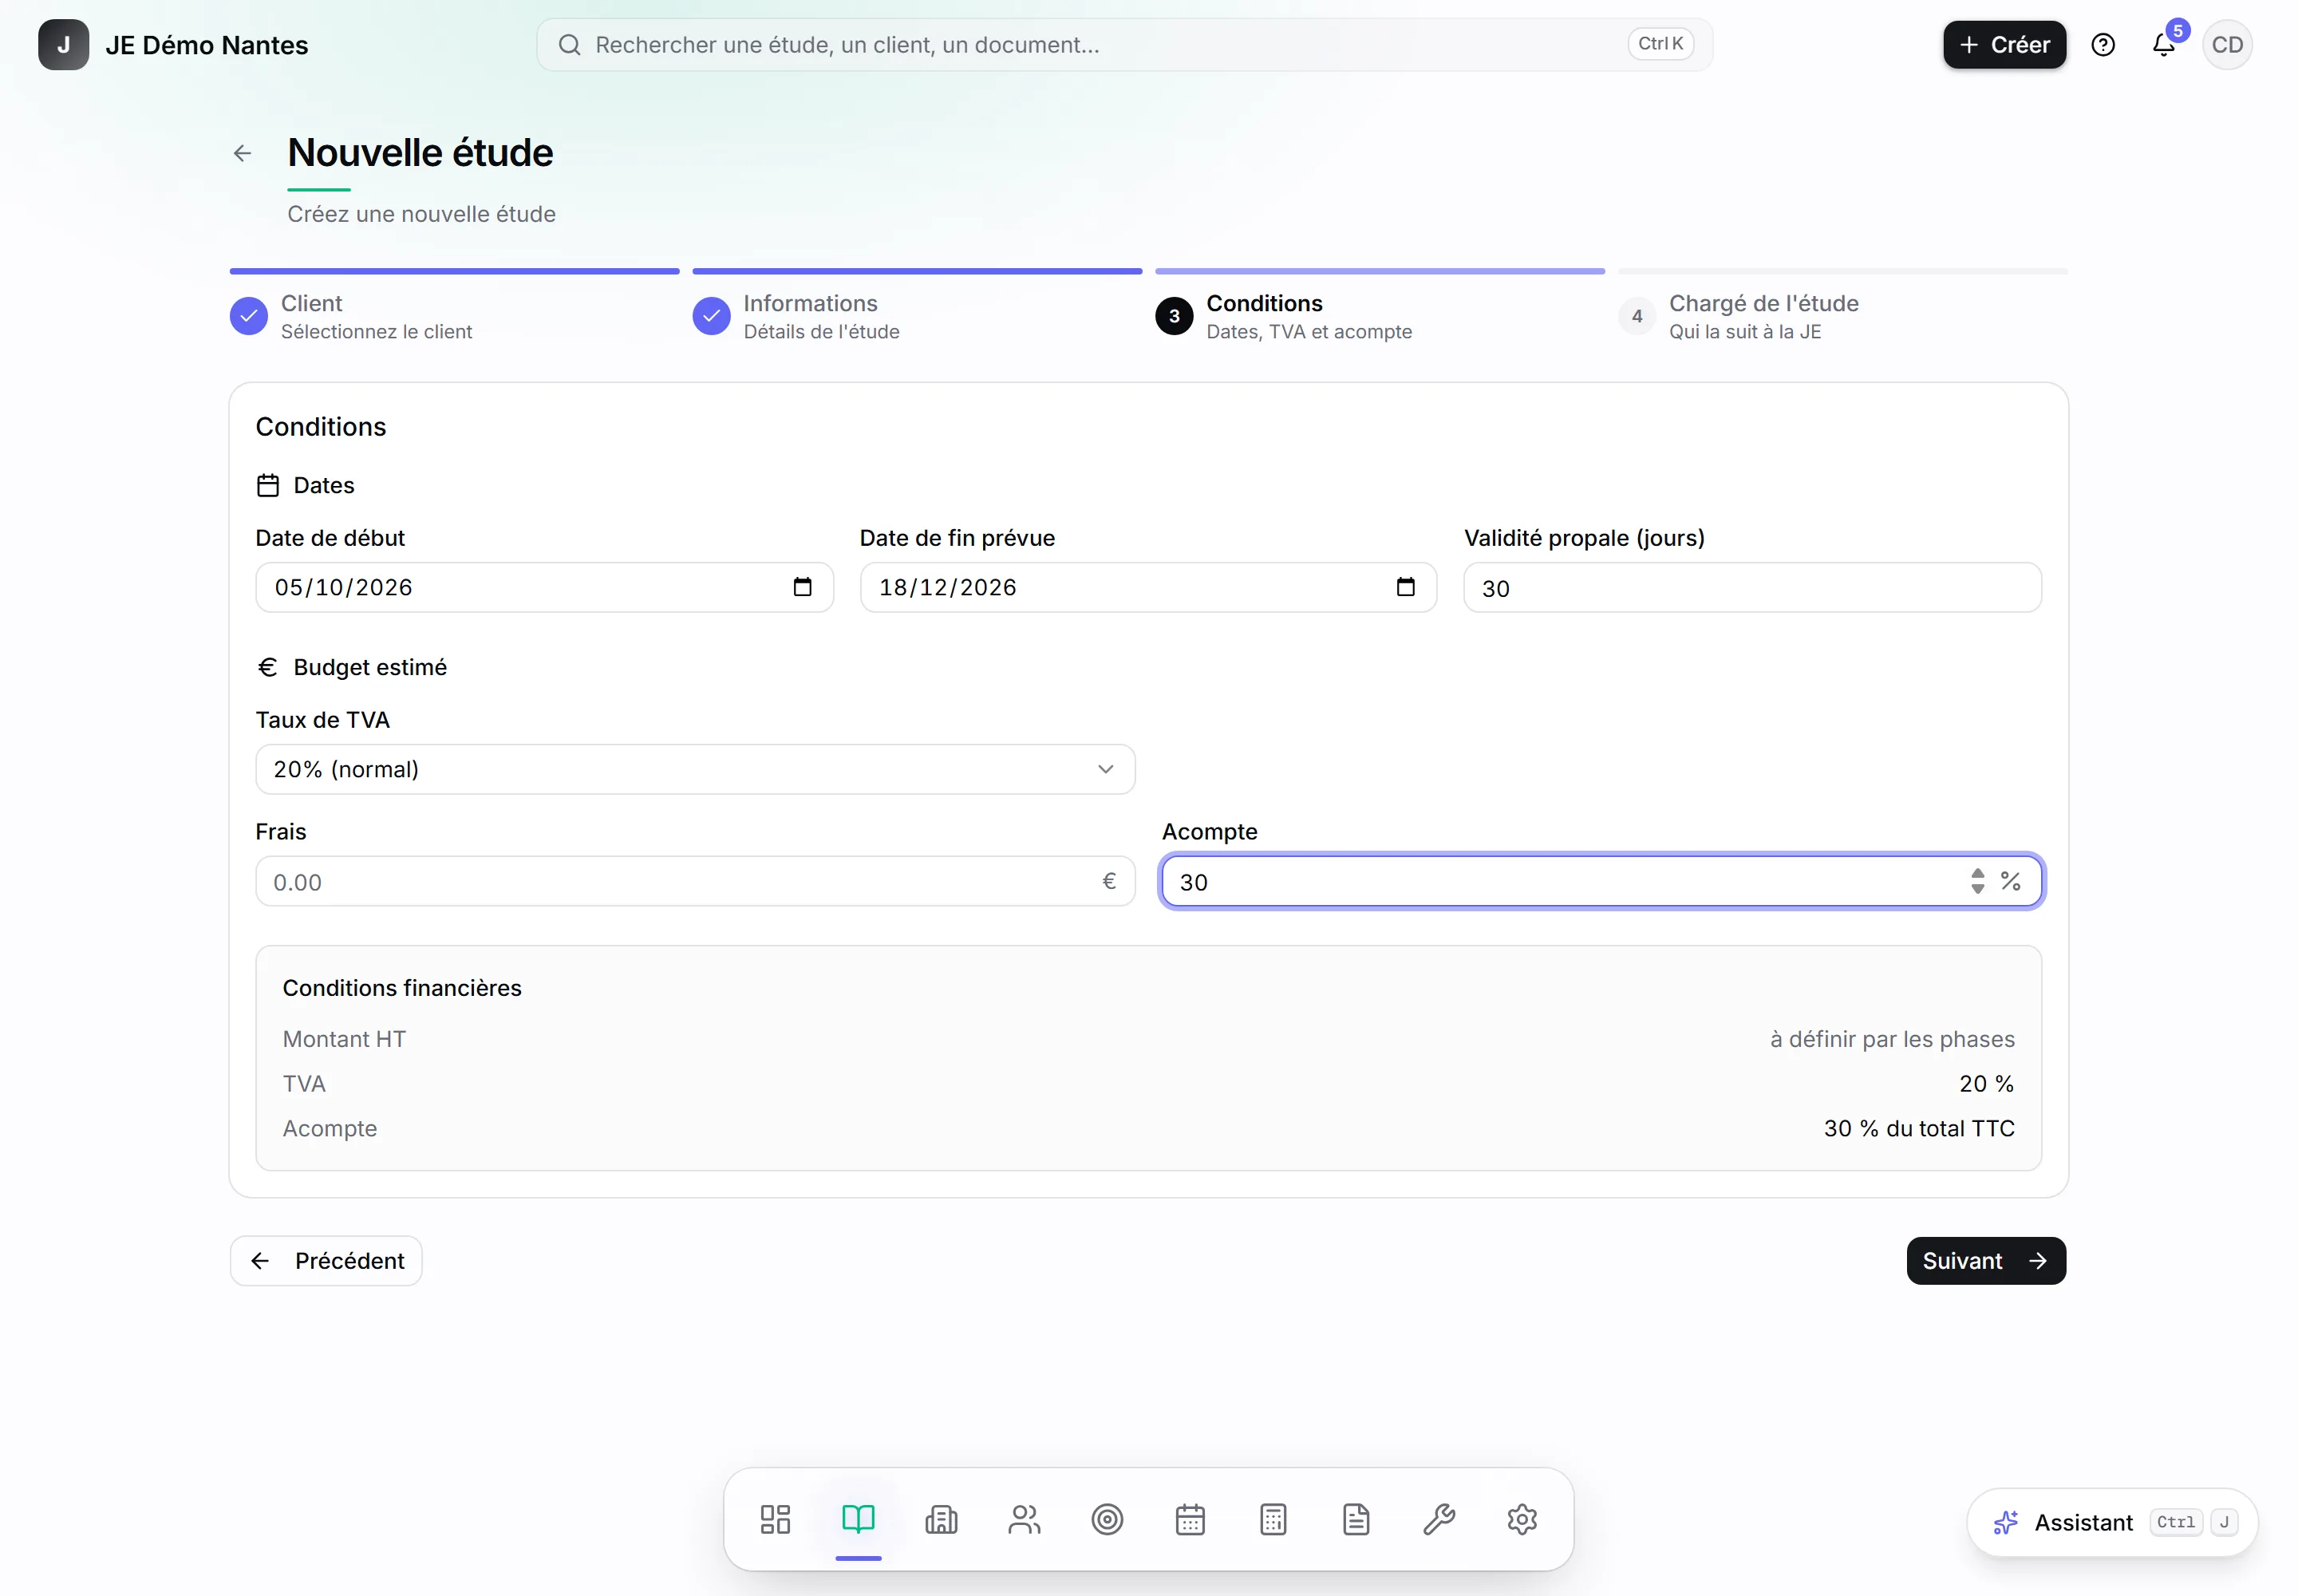Open the settings gear icon in dock
Image resolution: width=2298 pixels, height=1596 pixels.
1522,1519
